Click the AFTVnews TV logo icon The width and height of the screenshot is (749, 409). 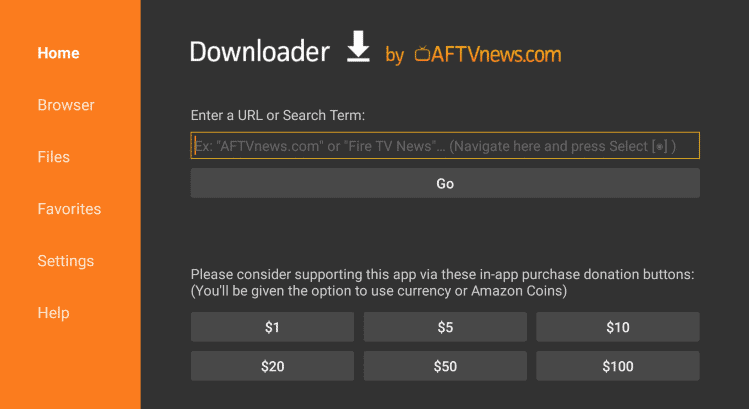(x=422, y=54)
